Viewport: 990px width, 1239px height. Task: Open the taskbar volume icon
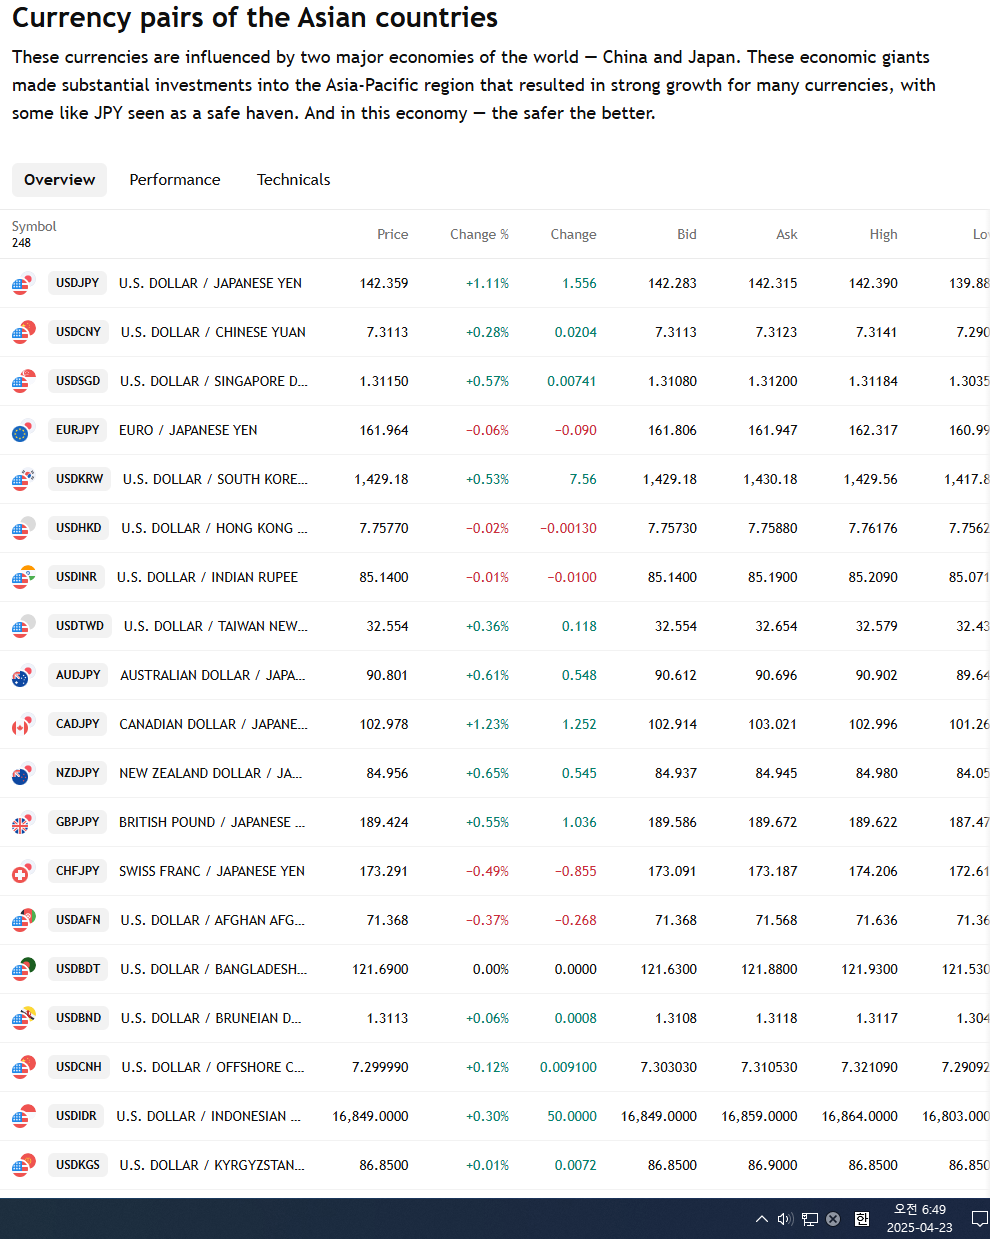click(785, 1218)
